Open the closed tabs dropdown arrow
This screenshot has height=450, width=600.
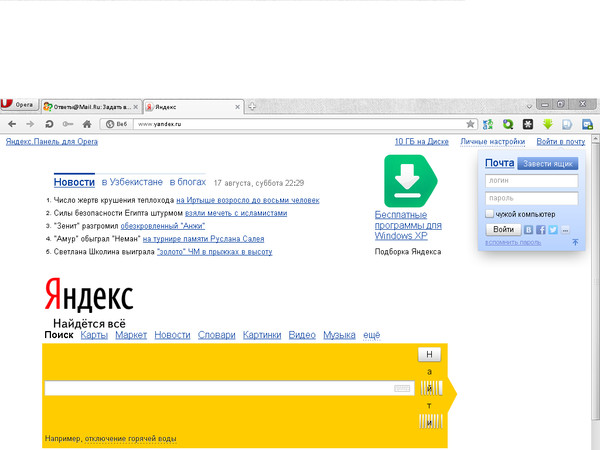[x=529, y=106]
